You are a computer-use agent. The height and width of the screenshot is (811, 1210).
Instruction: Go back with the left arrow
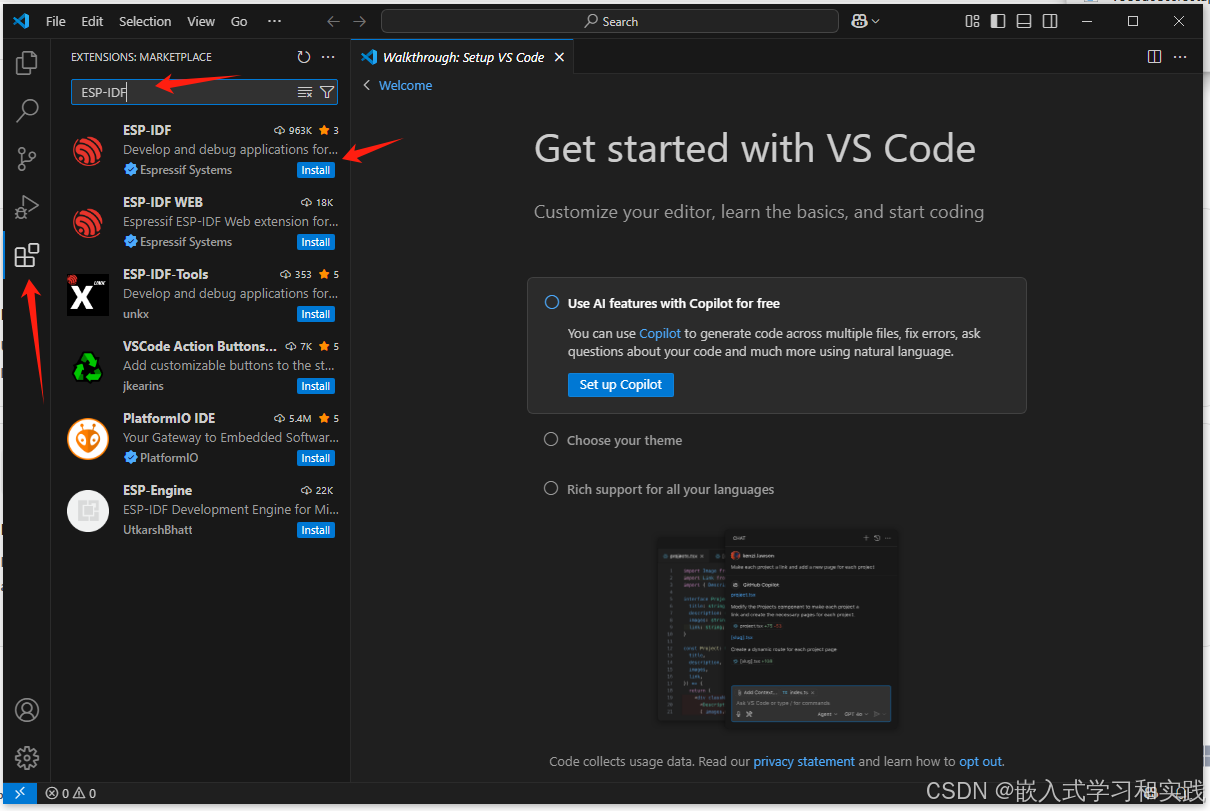[x=334, y=21]
